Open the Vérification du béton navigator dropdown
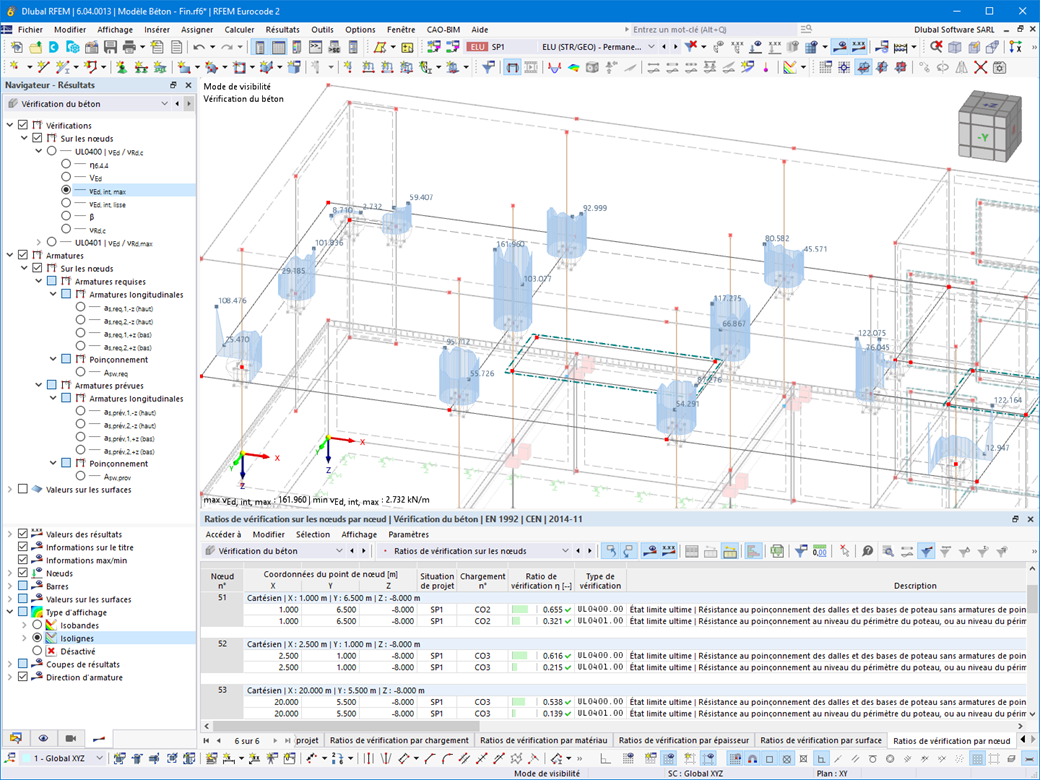This screenshot has height=780, width=1040. click(x=164, y=104)
